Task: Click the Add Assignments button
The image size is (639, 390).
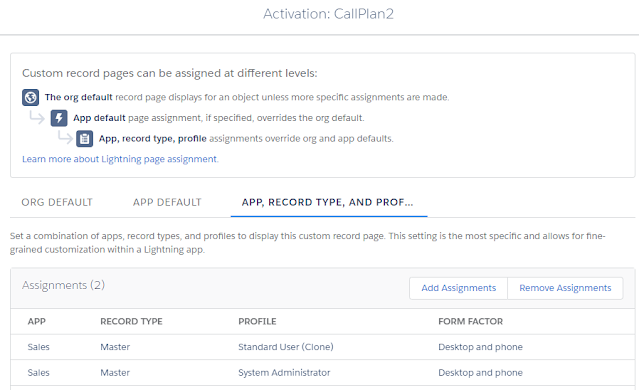Action: click(458, 288)
